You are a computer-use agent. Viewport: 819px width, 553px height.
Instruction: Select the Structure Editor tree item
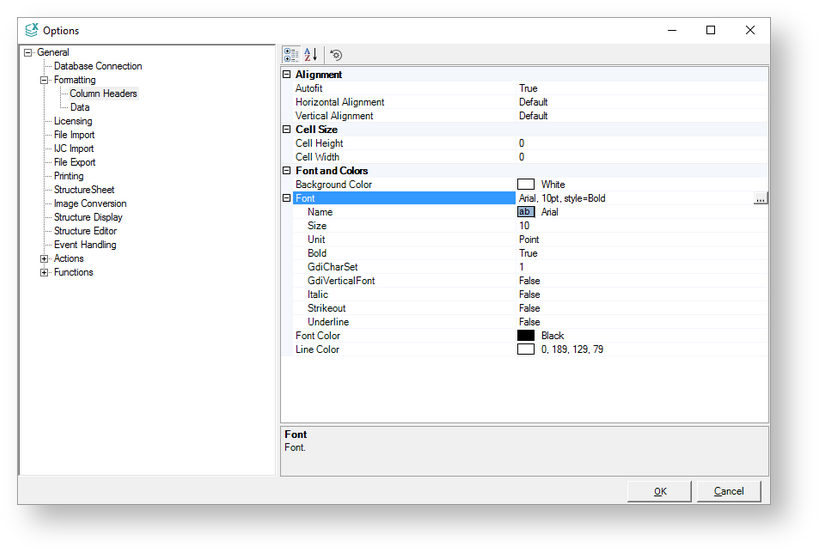click(x=85, y=231)
